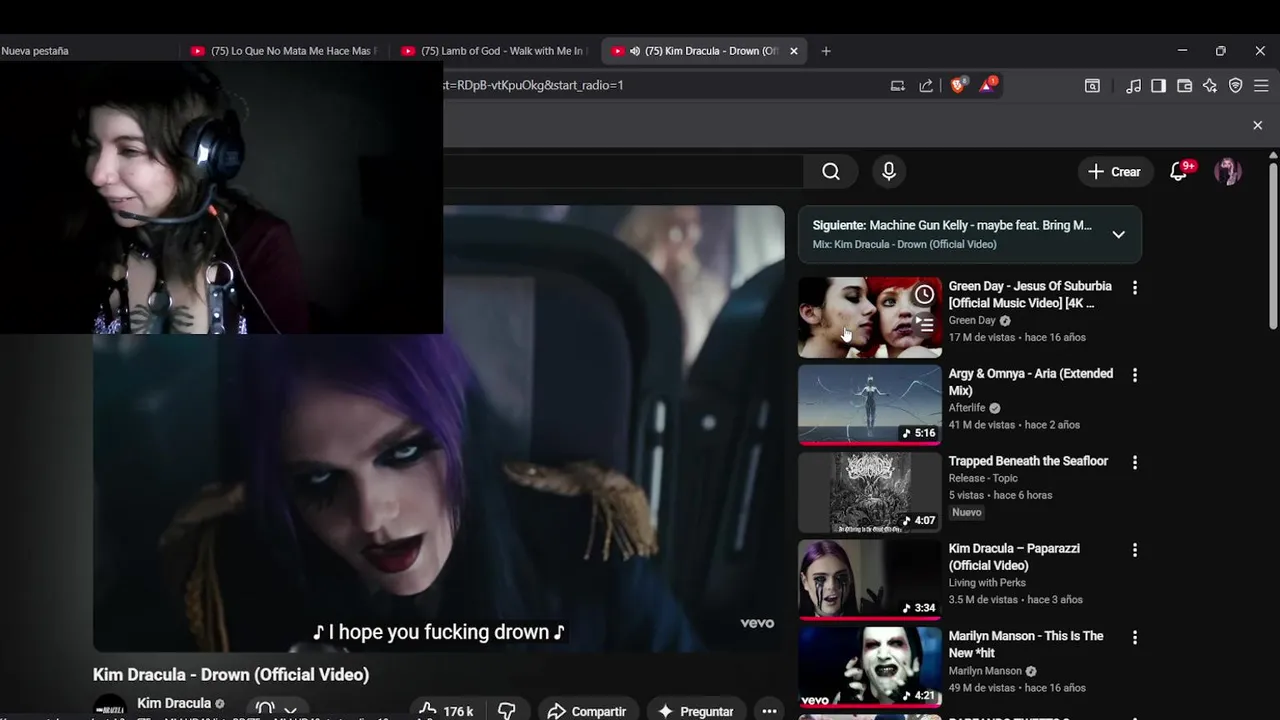
Task: Start voice search with microphone icon
Action: pos(889,172)
